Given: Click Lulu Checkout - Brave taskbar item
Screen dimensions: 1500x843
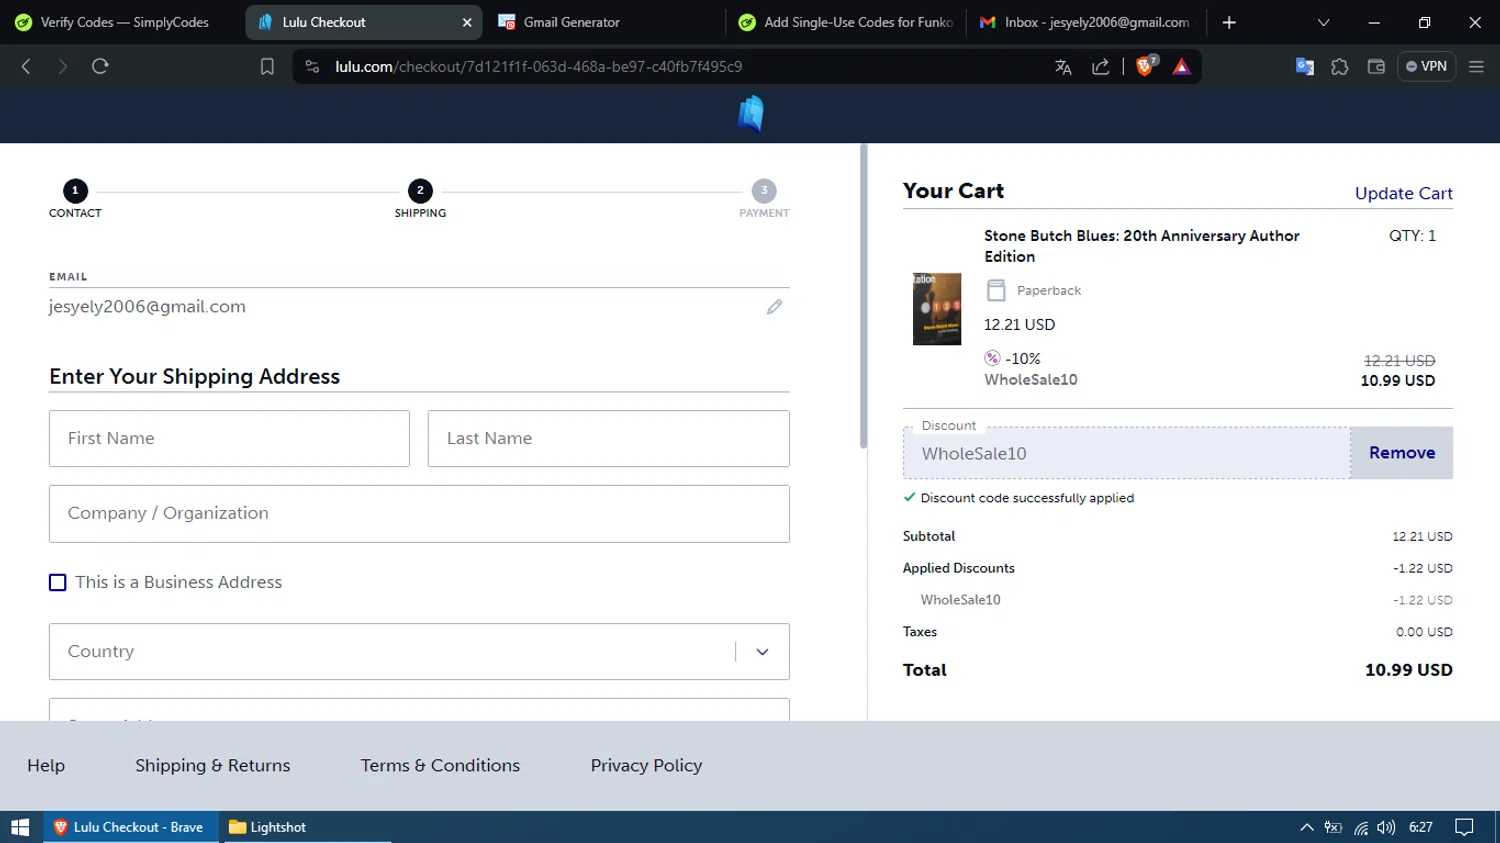Looking at the screenshot, I should pyautogui.click(x=130, y=827).
